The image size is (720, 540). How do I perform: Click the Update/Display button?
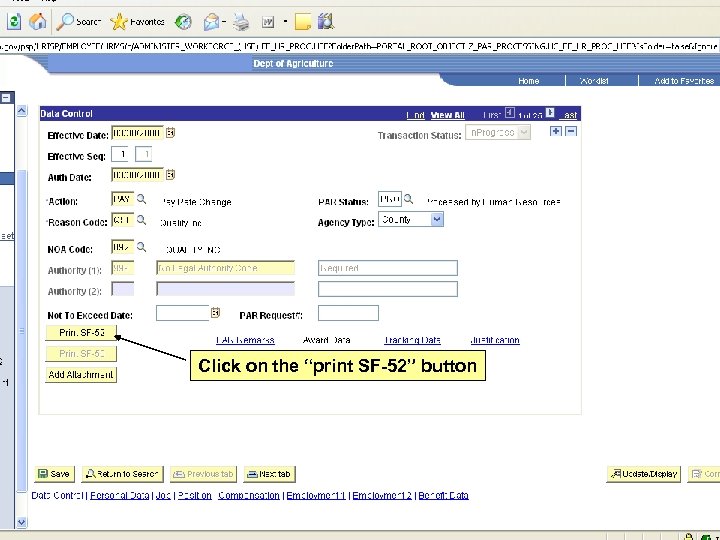tap(644, 474)
